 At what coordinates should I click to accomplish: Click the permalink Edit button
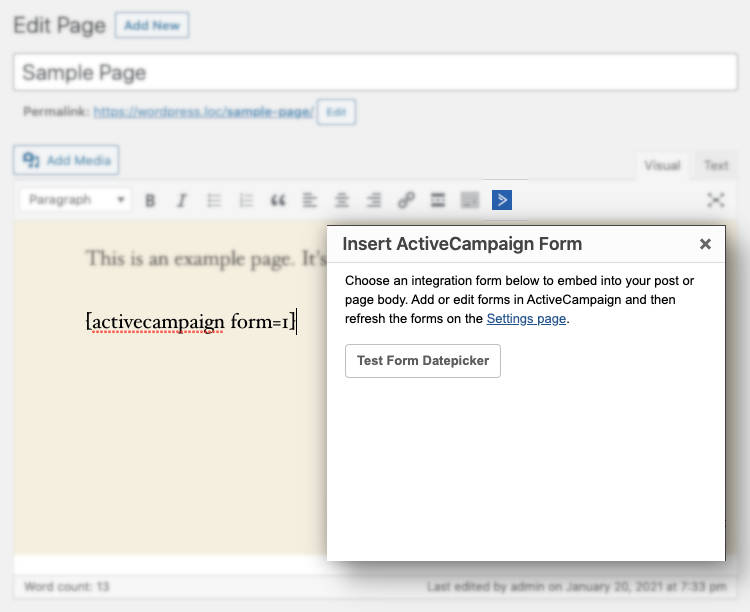(x=336, y=112)
